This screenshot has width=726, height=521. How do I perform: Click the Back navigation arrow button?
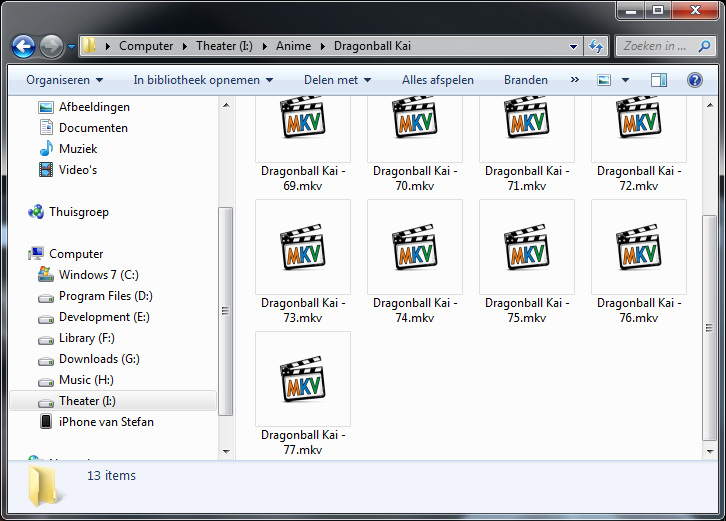[24, 46]
